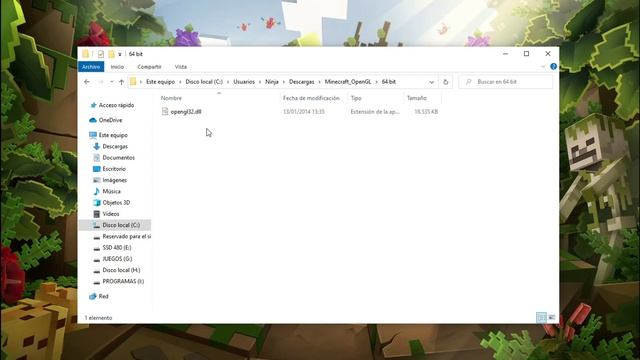Click Disco local (C:) breadcrumb
This screenshot has height=360, width=640.
click(204, 82)
